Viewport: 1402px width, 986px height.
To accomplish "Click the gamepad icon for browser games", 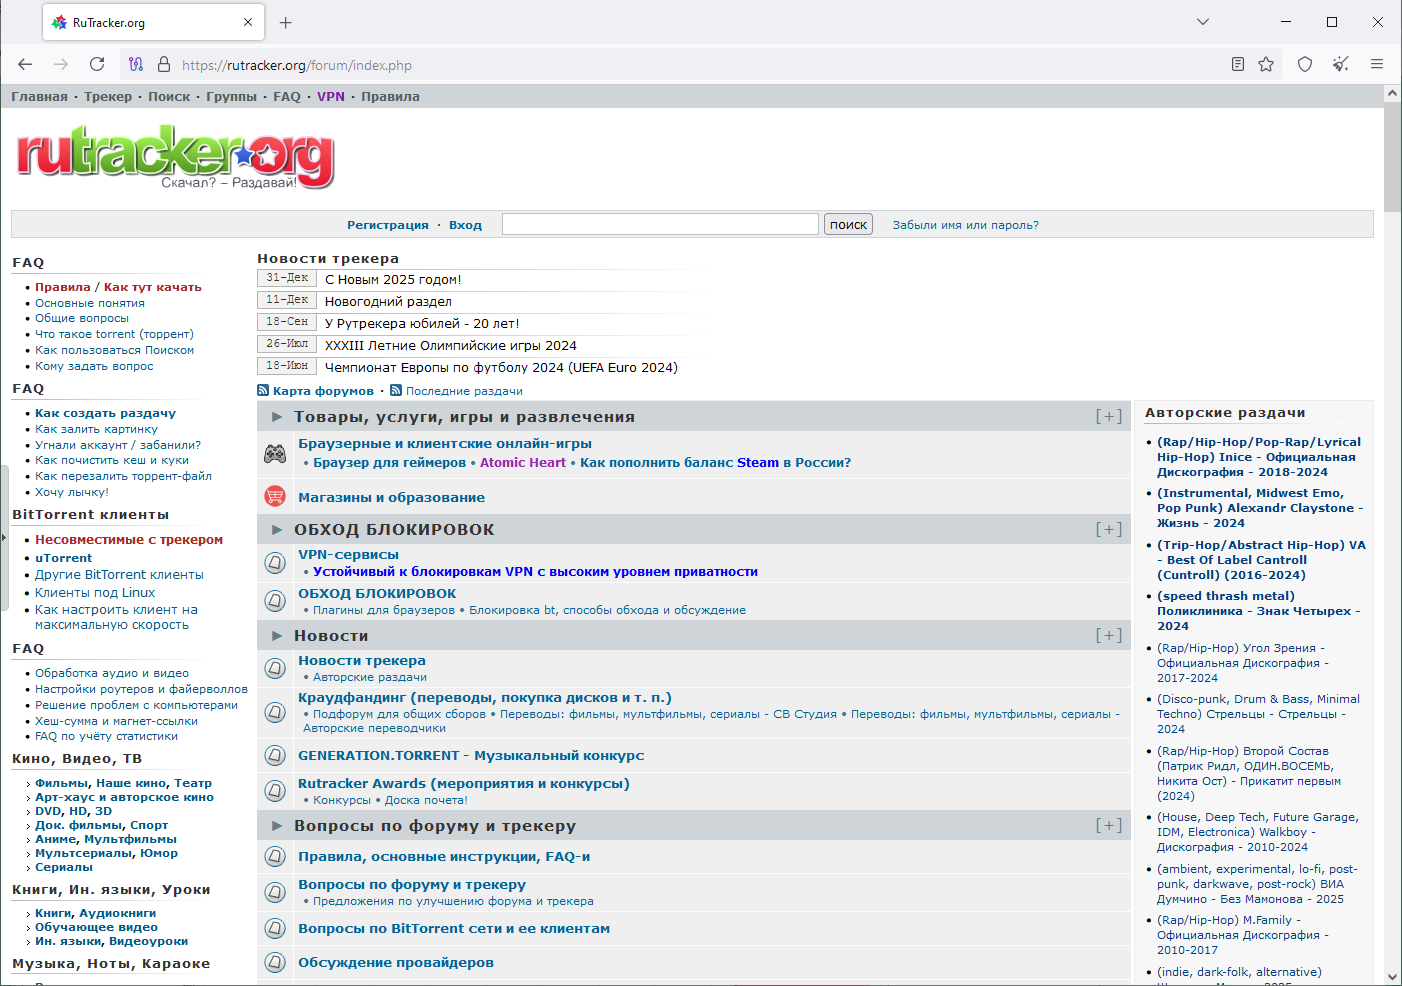I will 275,454.
